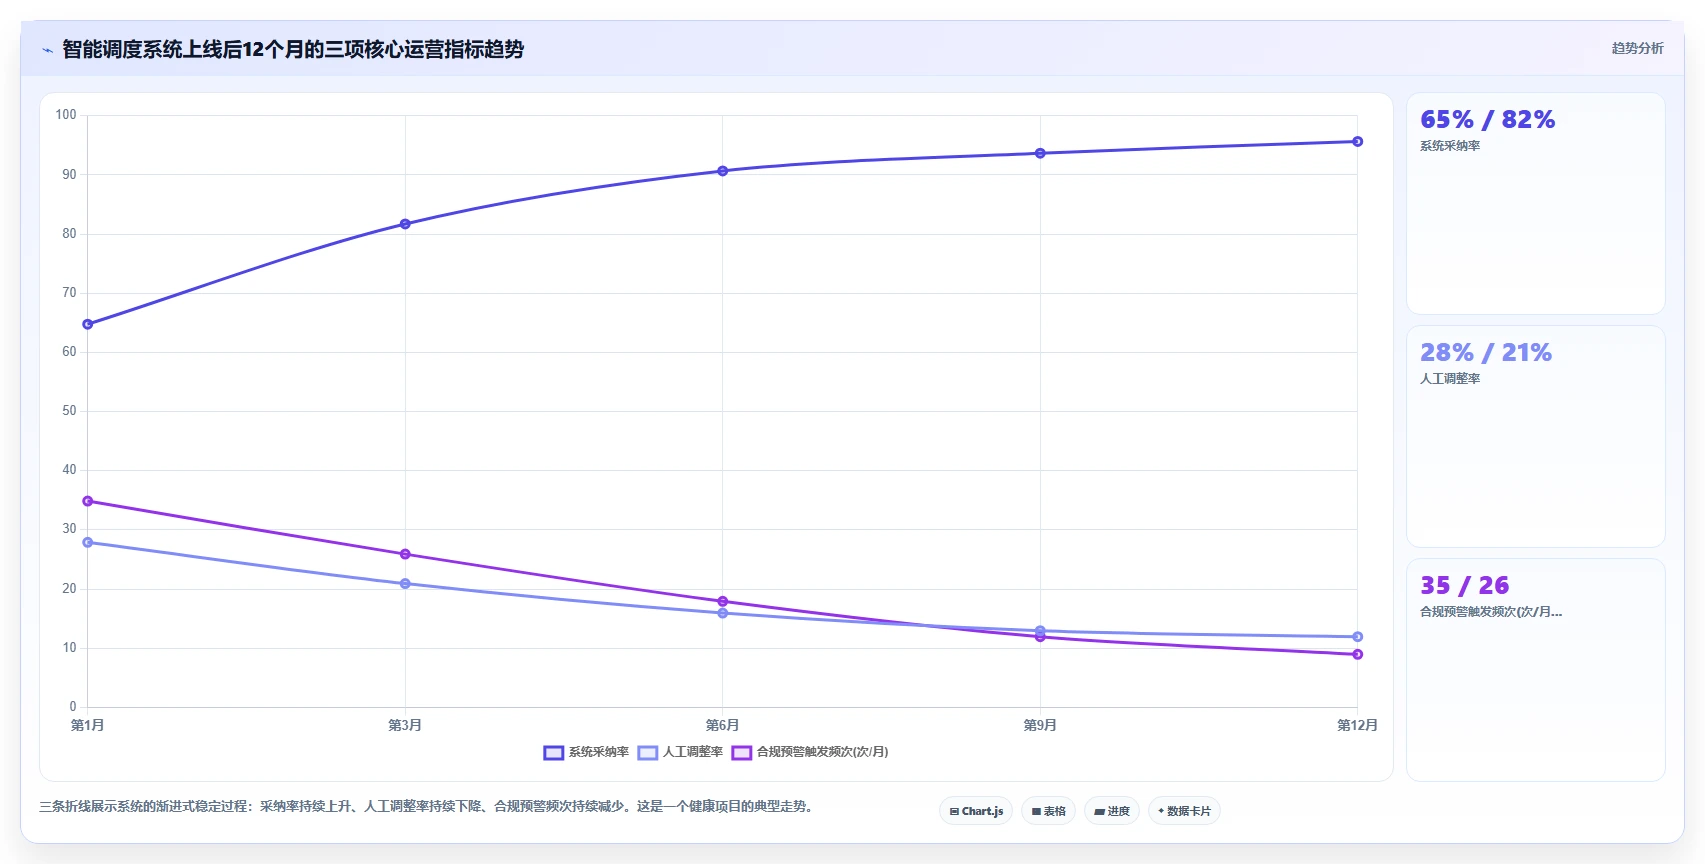Select the 进度 tag
The width and height of the screenshot is (1705, 864).
click(1112, 811)
